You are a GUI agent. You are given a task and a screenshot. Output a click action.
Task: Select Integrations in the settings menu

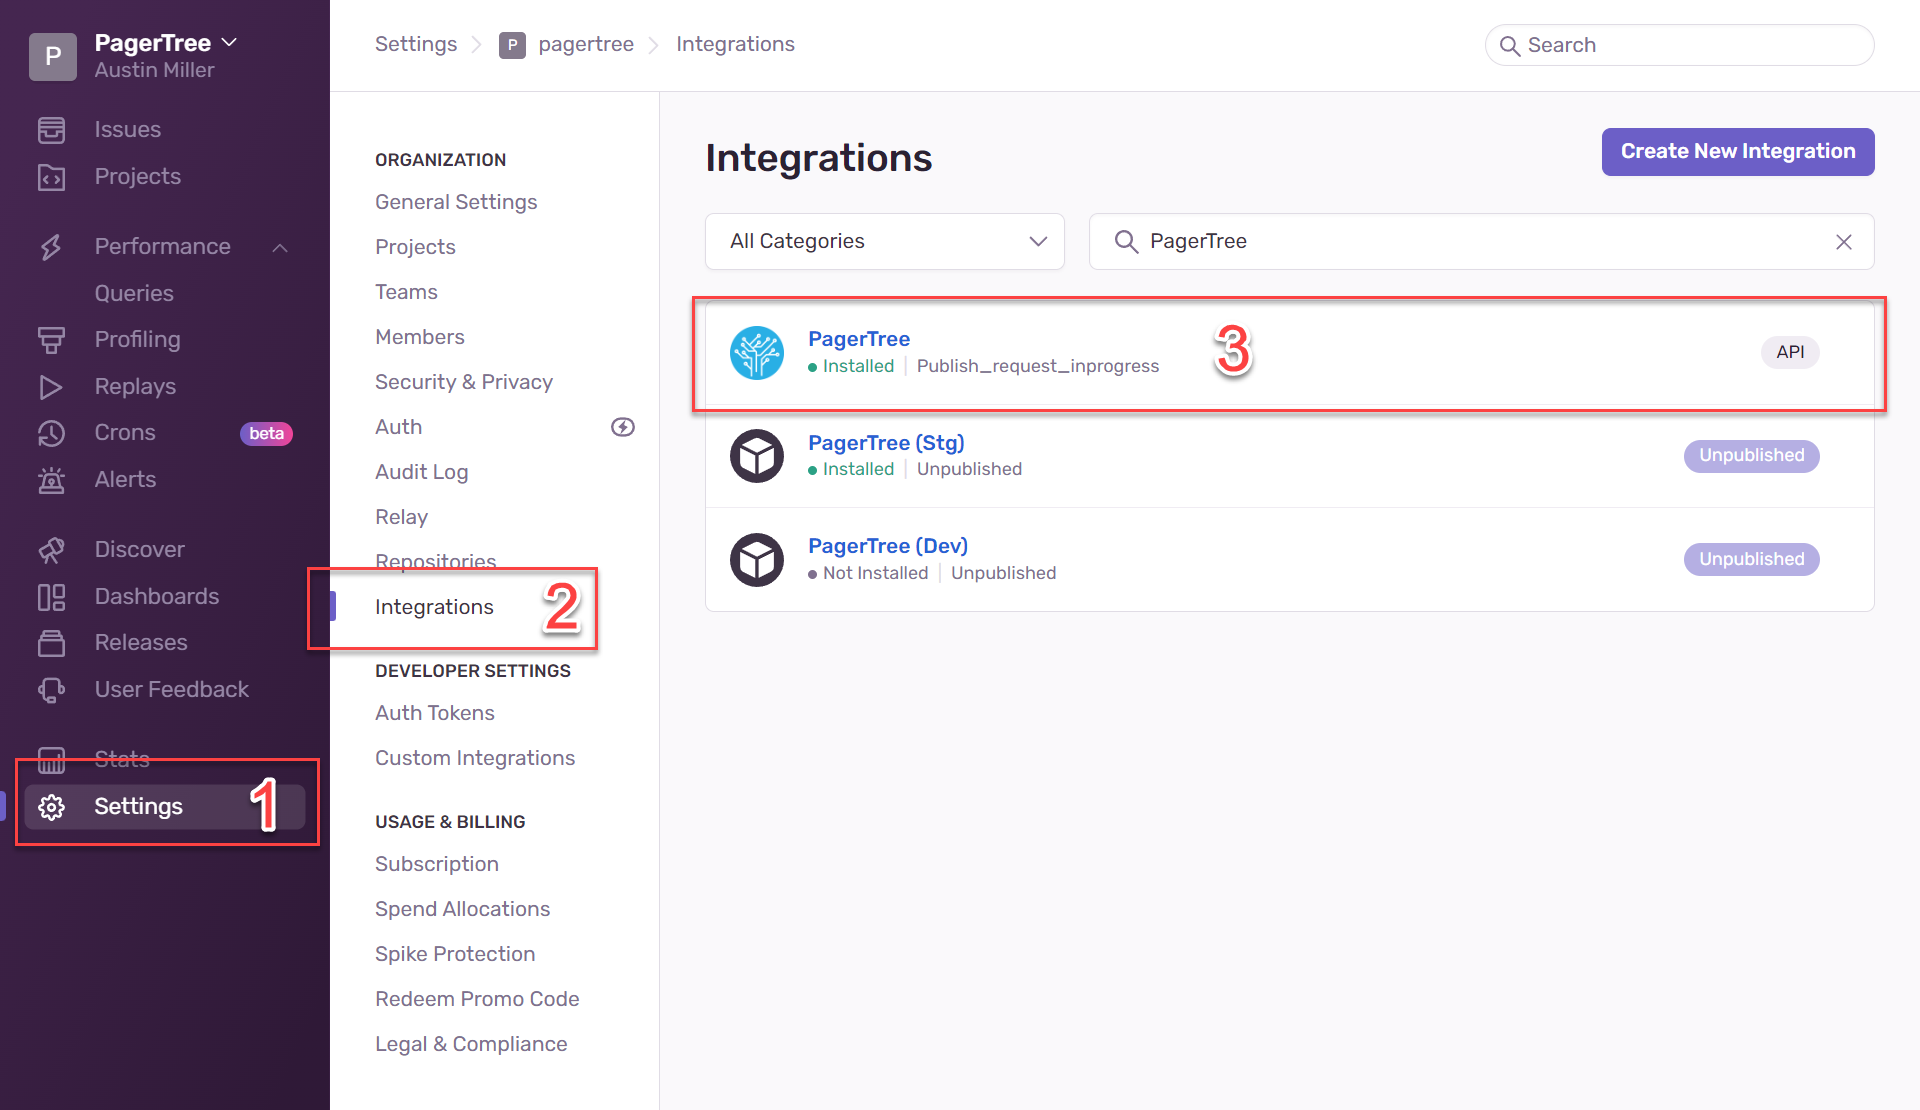coord(434,606)
